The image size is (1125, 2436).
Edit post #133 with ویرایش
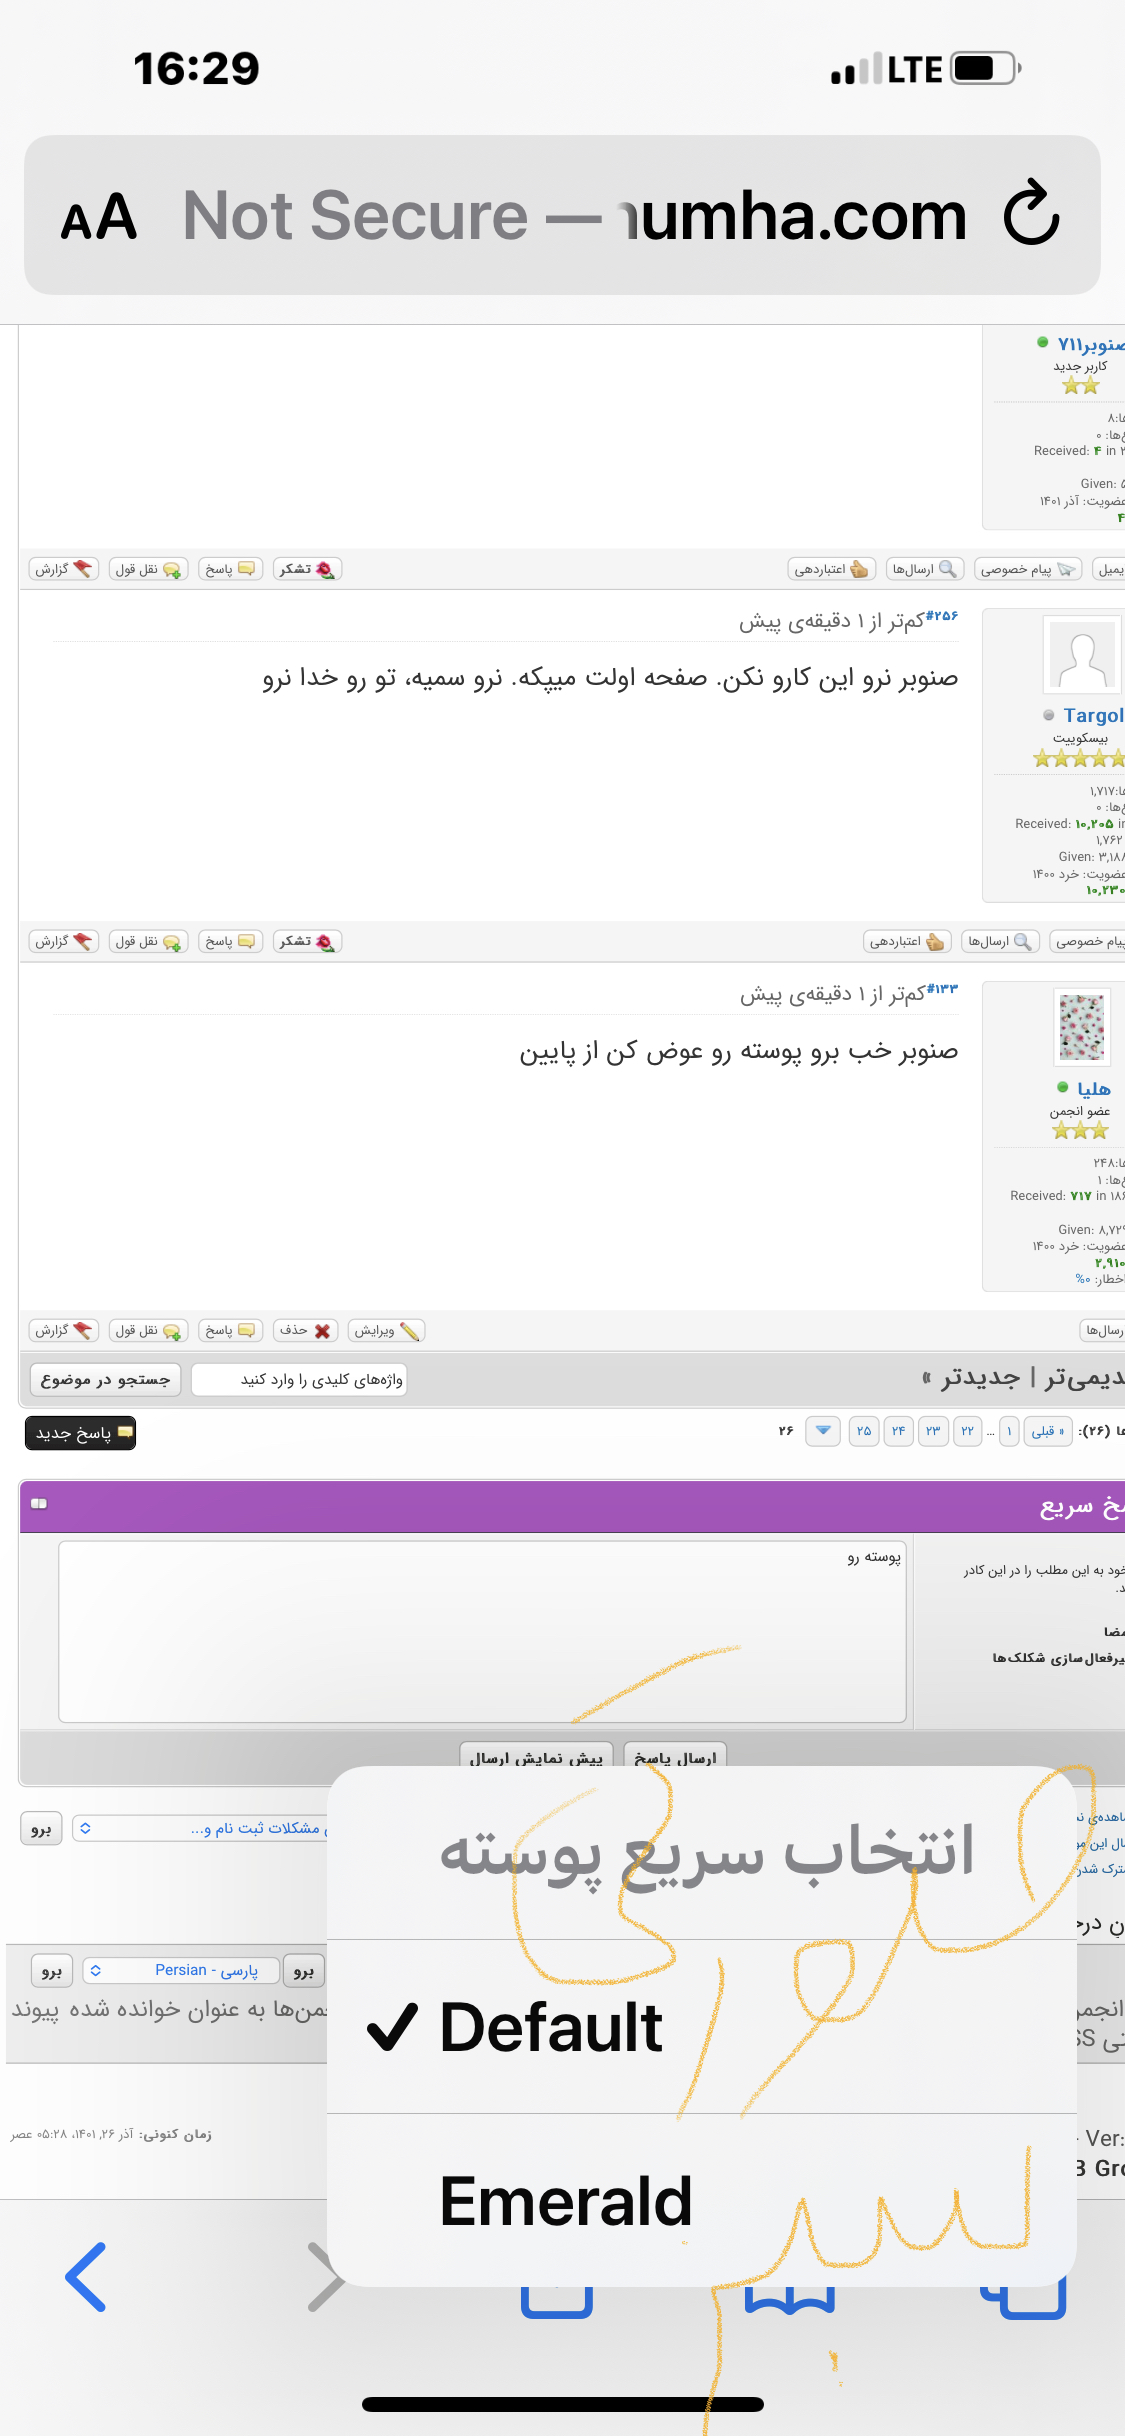(387, 1330)
